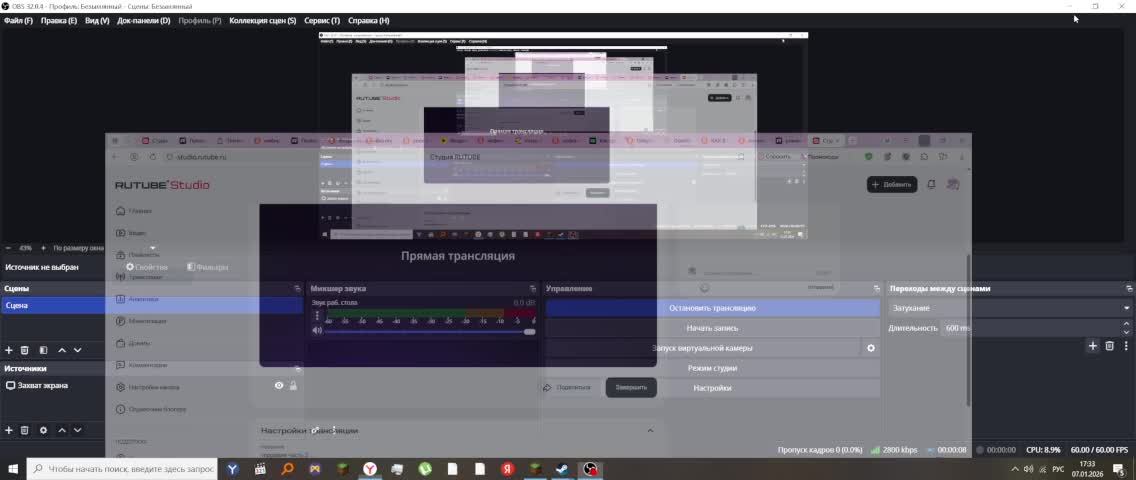This screenshot has width=1136, height=480.
Task: Add a new scene with plus icon
Action: tap(9, 350)
